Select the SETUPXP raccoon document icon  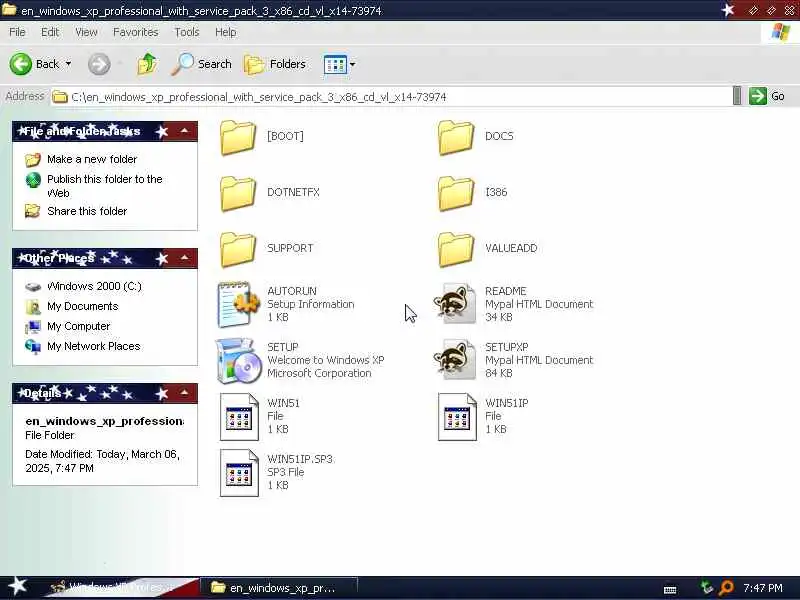tap(455, 360)
